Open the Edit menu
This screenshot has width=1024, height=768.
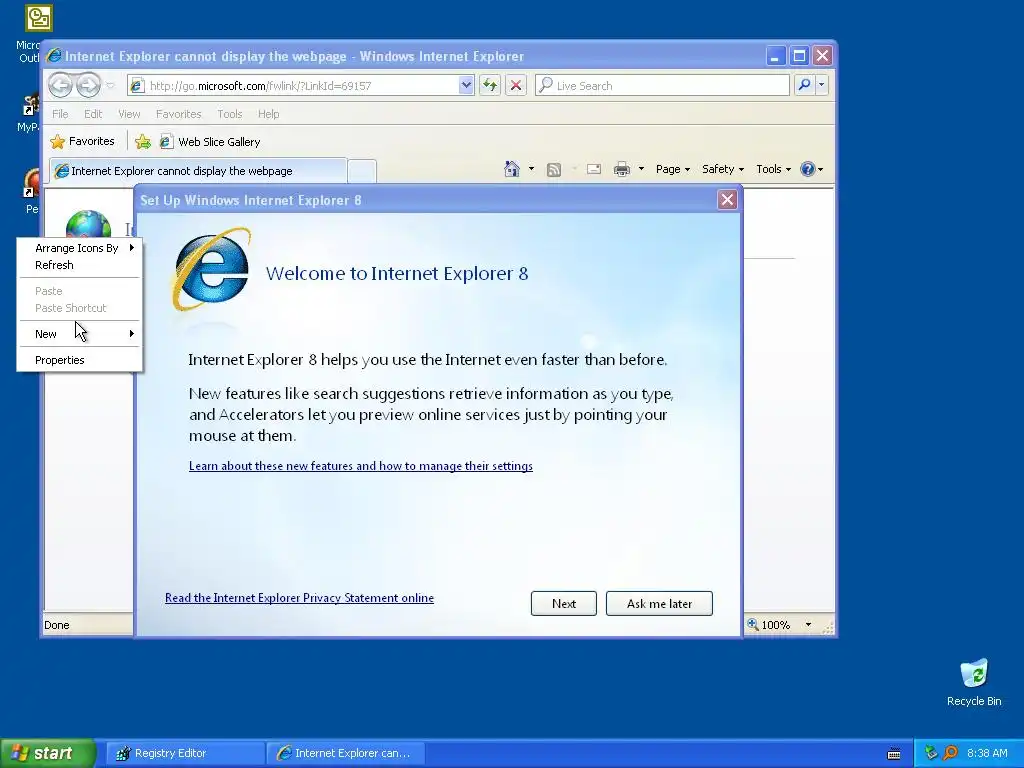pos(93,114)
